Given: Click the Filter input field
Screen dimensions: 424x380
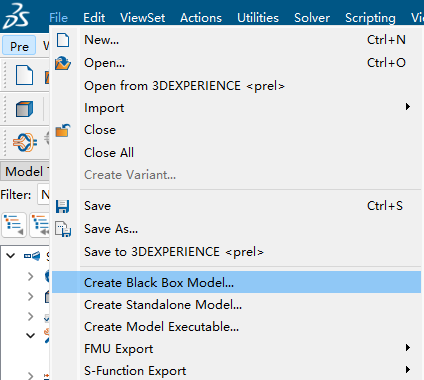Looking at the screenshot, I should click(x=43, y=194).
